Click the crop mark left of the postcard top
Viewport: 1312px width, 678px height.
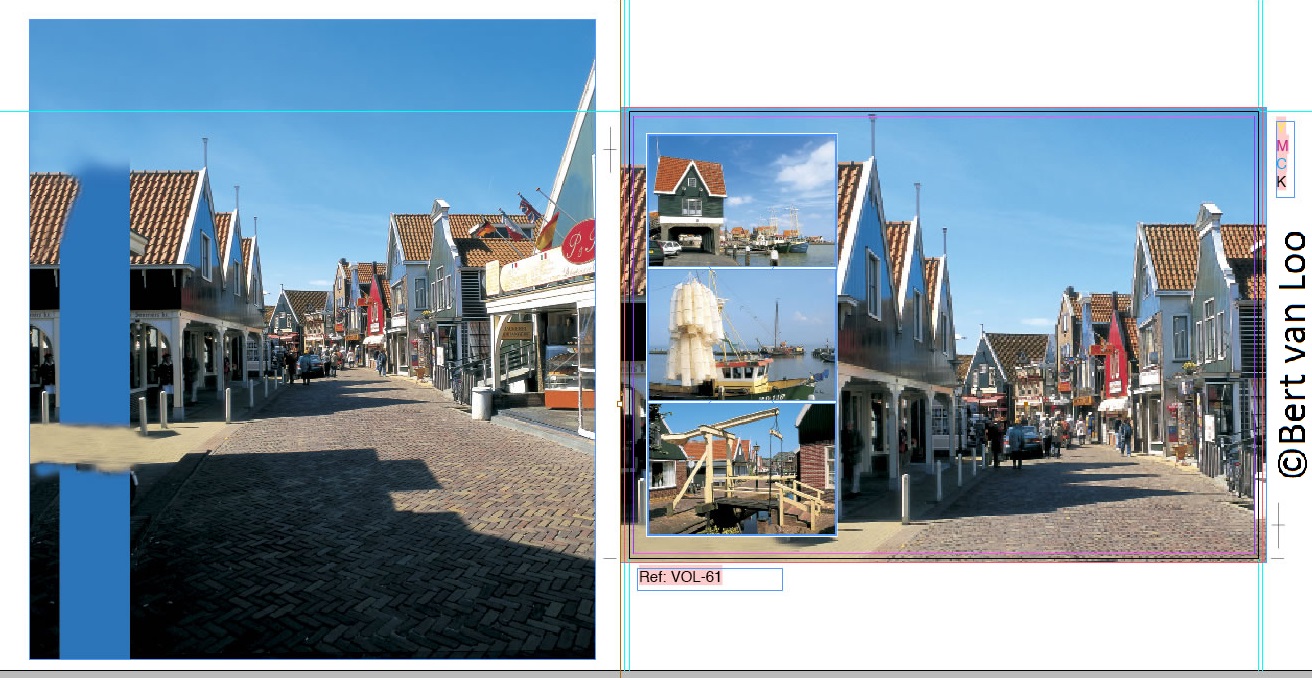[610, 150]
